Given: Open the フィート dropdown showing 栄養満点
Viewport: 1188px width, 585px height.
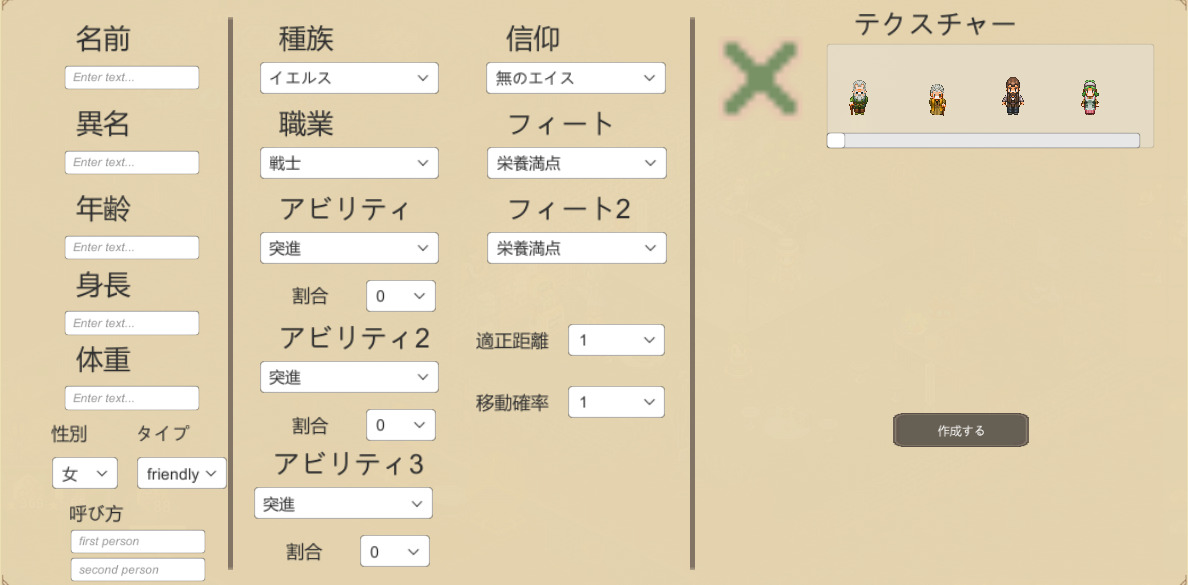Looking at the screenshot, I should [x=577, y=163].
